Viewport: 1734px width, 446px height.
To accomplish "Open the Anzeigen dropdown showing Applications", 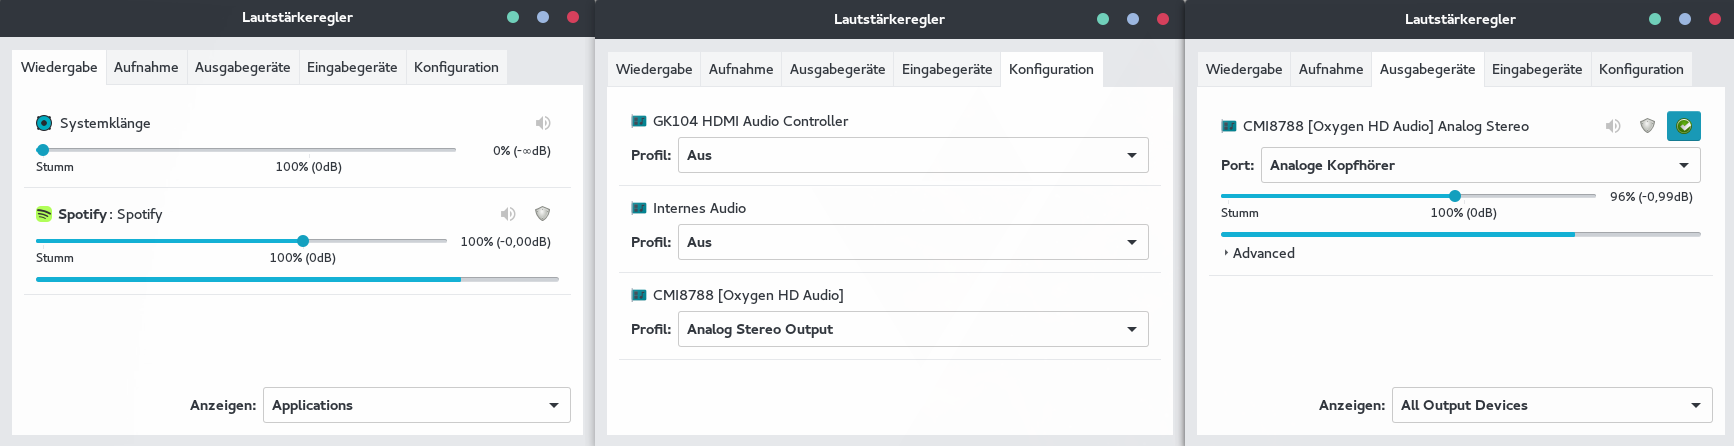I will click(x=417, y=405).
